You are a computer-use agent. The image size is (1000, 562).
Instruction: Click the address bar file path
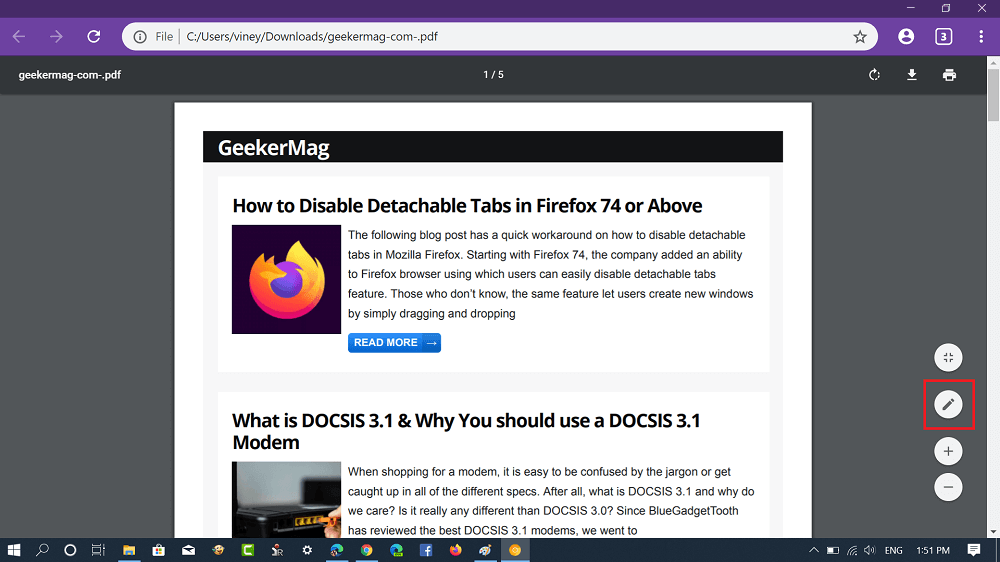pos(312,36)
